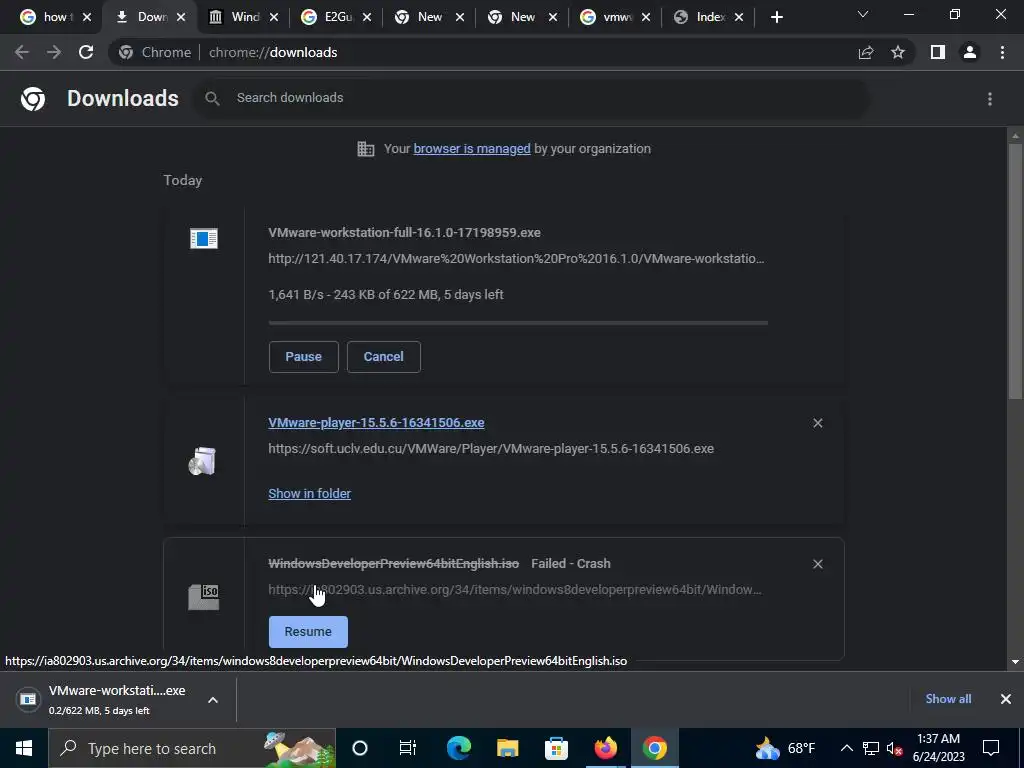
Task: Open the notification center icon
Action: pos(991,748)
